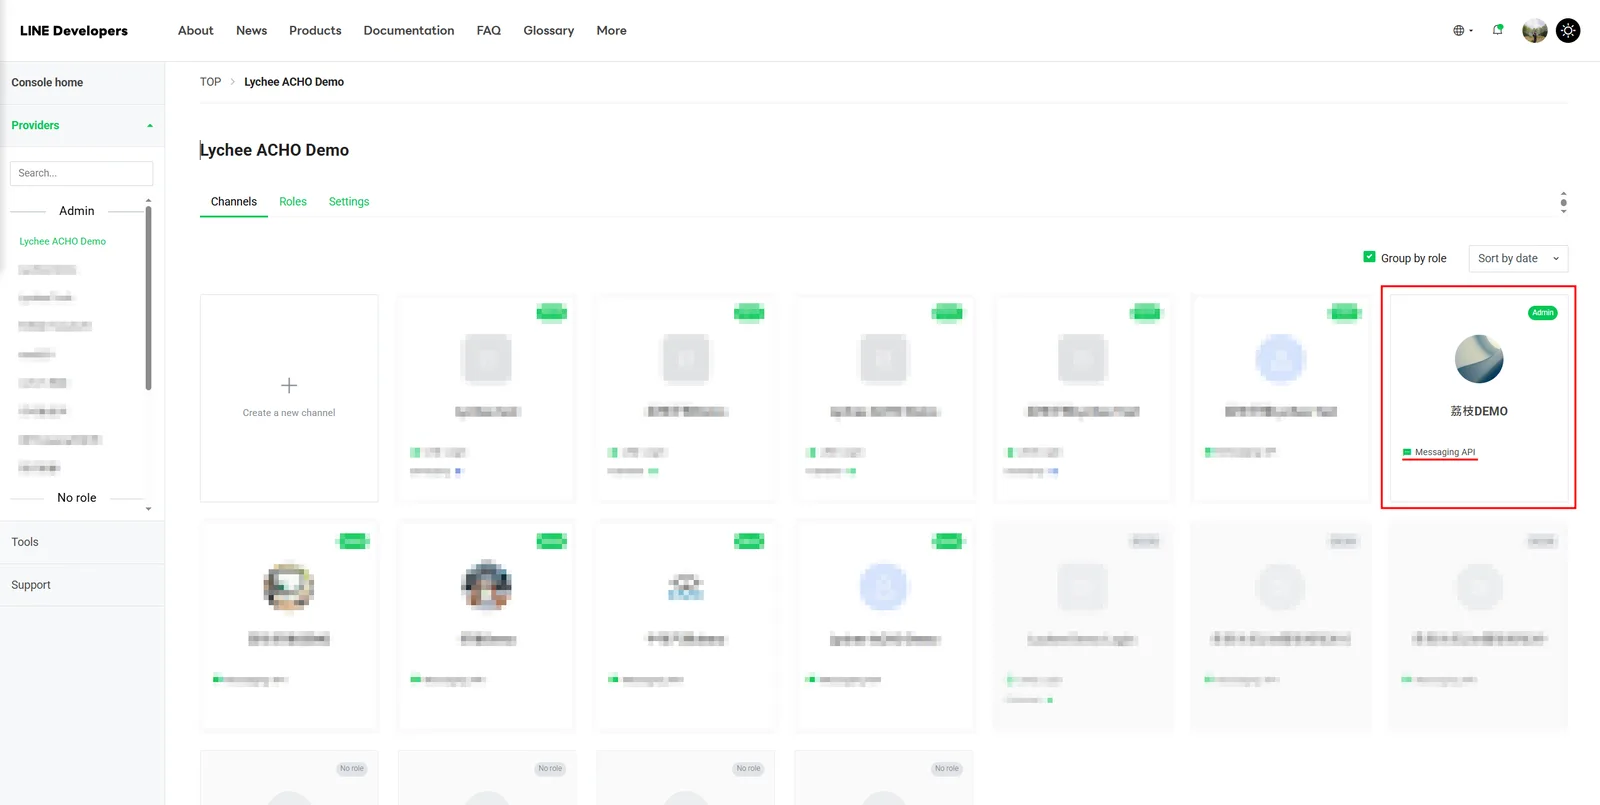The height and width of the screenshot is (805, 1600).
Task: Go to Documentation
Action: coord(409,31)
